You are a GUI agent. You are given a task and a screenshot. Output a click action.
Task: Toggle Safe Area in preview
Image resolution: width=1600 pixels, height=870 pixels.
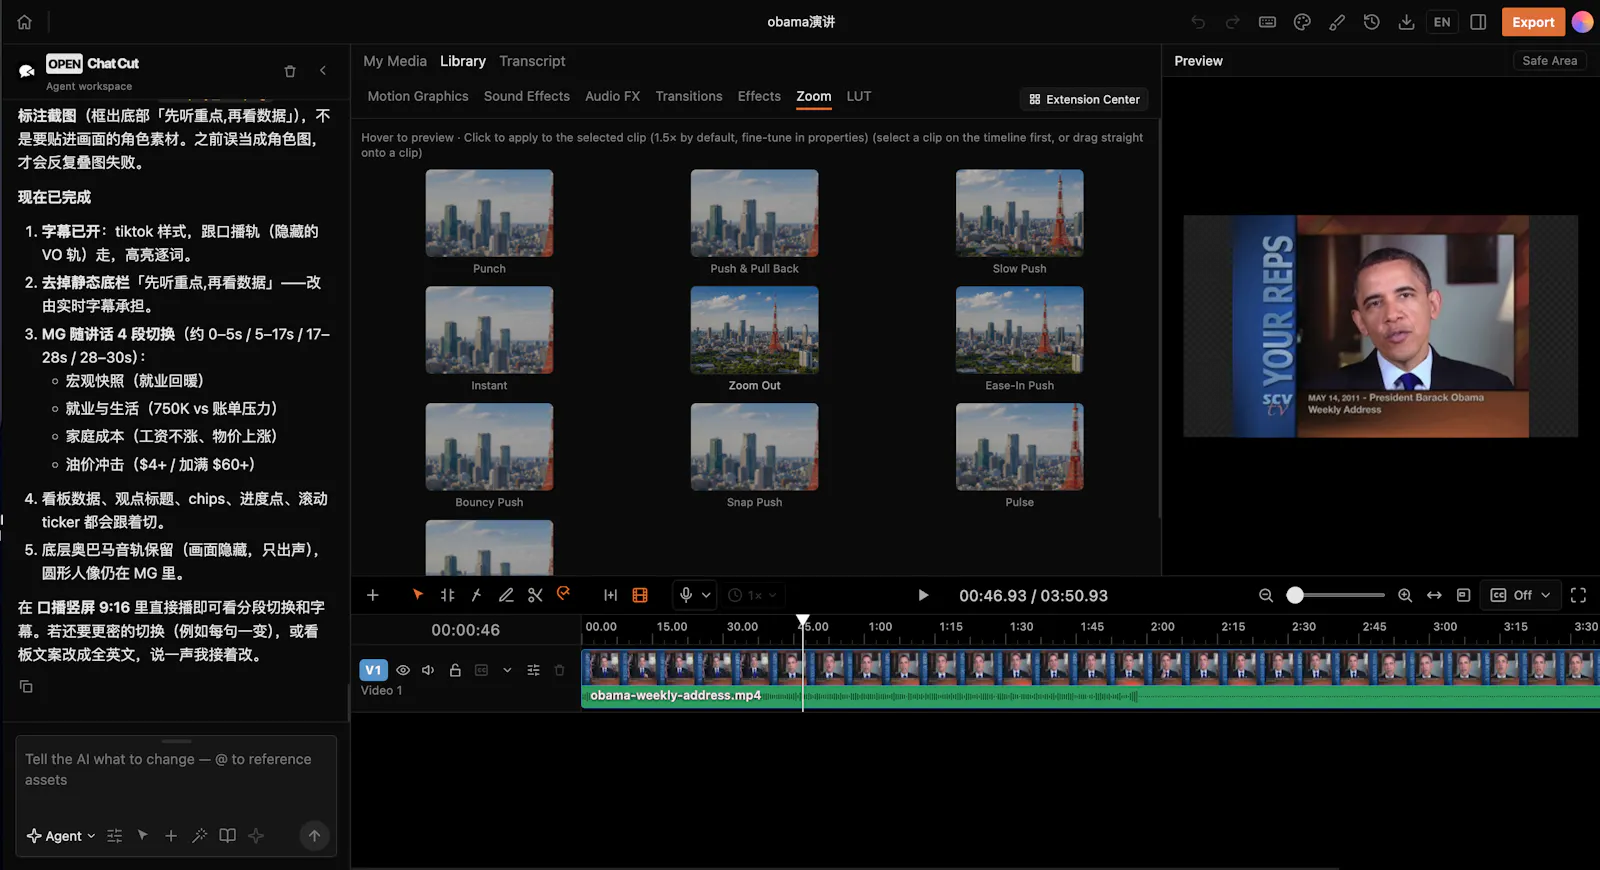[1549, 61]
